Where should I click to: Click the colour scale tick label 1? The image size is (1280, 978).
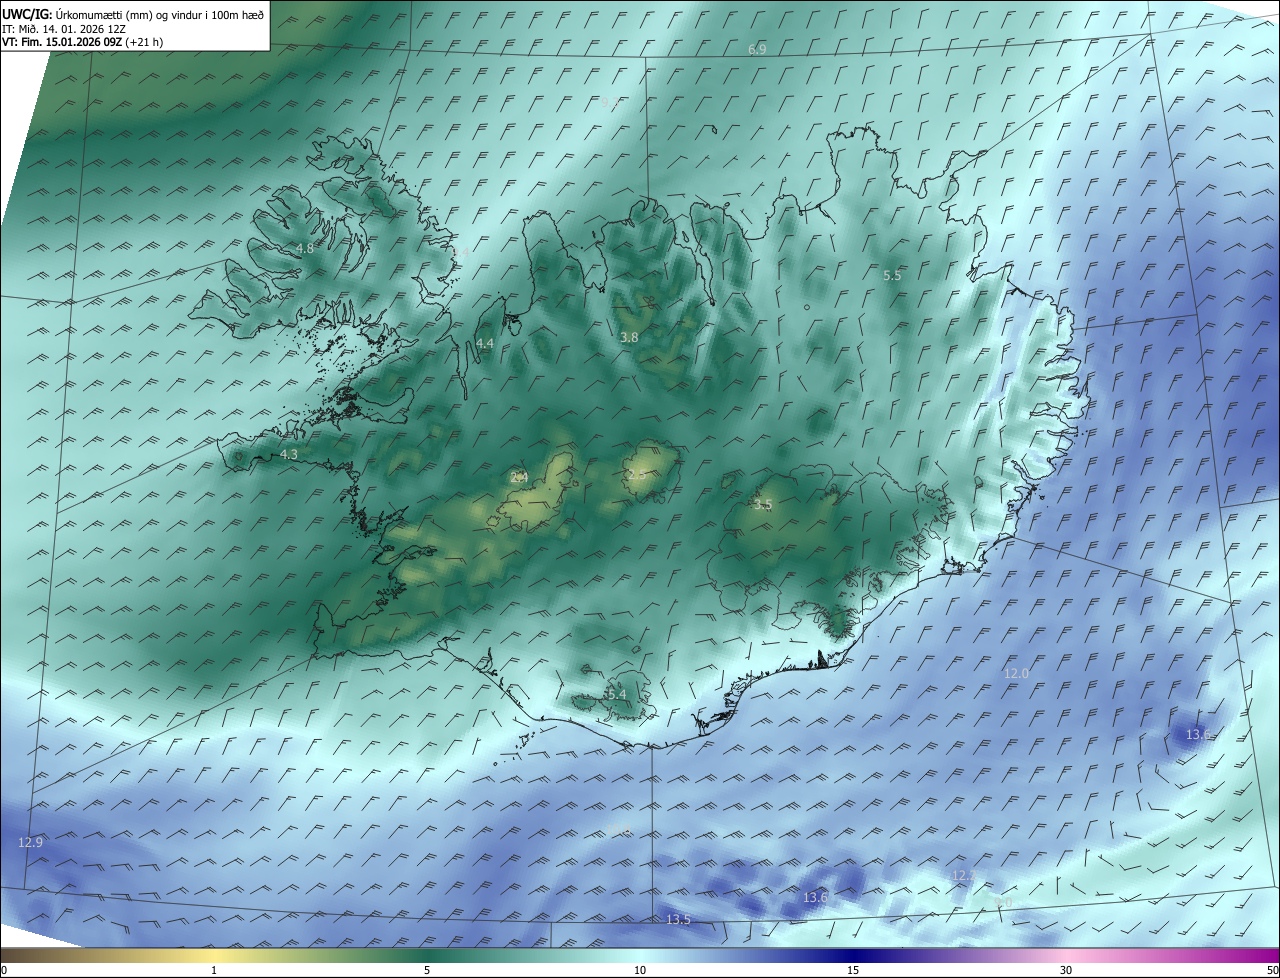coord(214,970)
